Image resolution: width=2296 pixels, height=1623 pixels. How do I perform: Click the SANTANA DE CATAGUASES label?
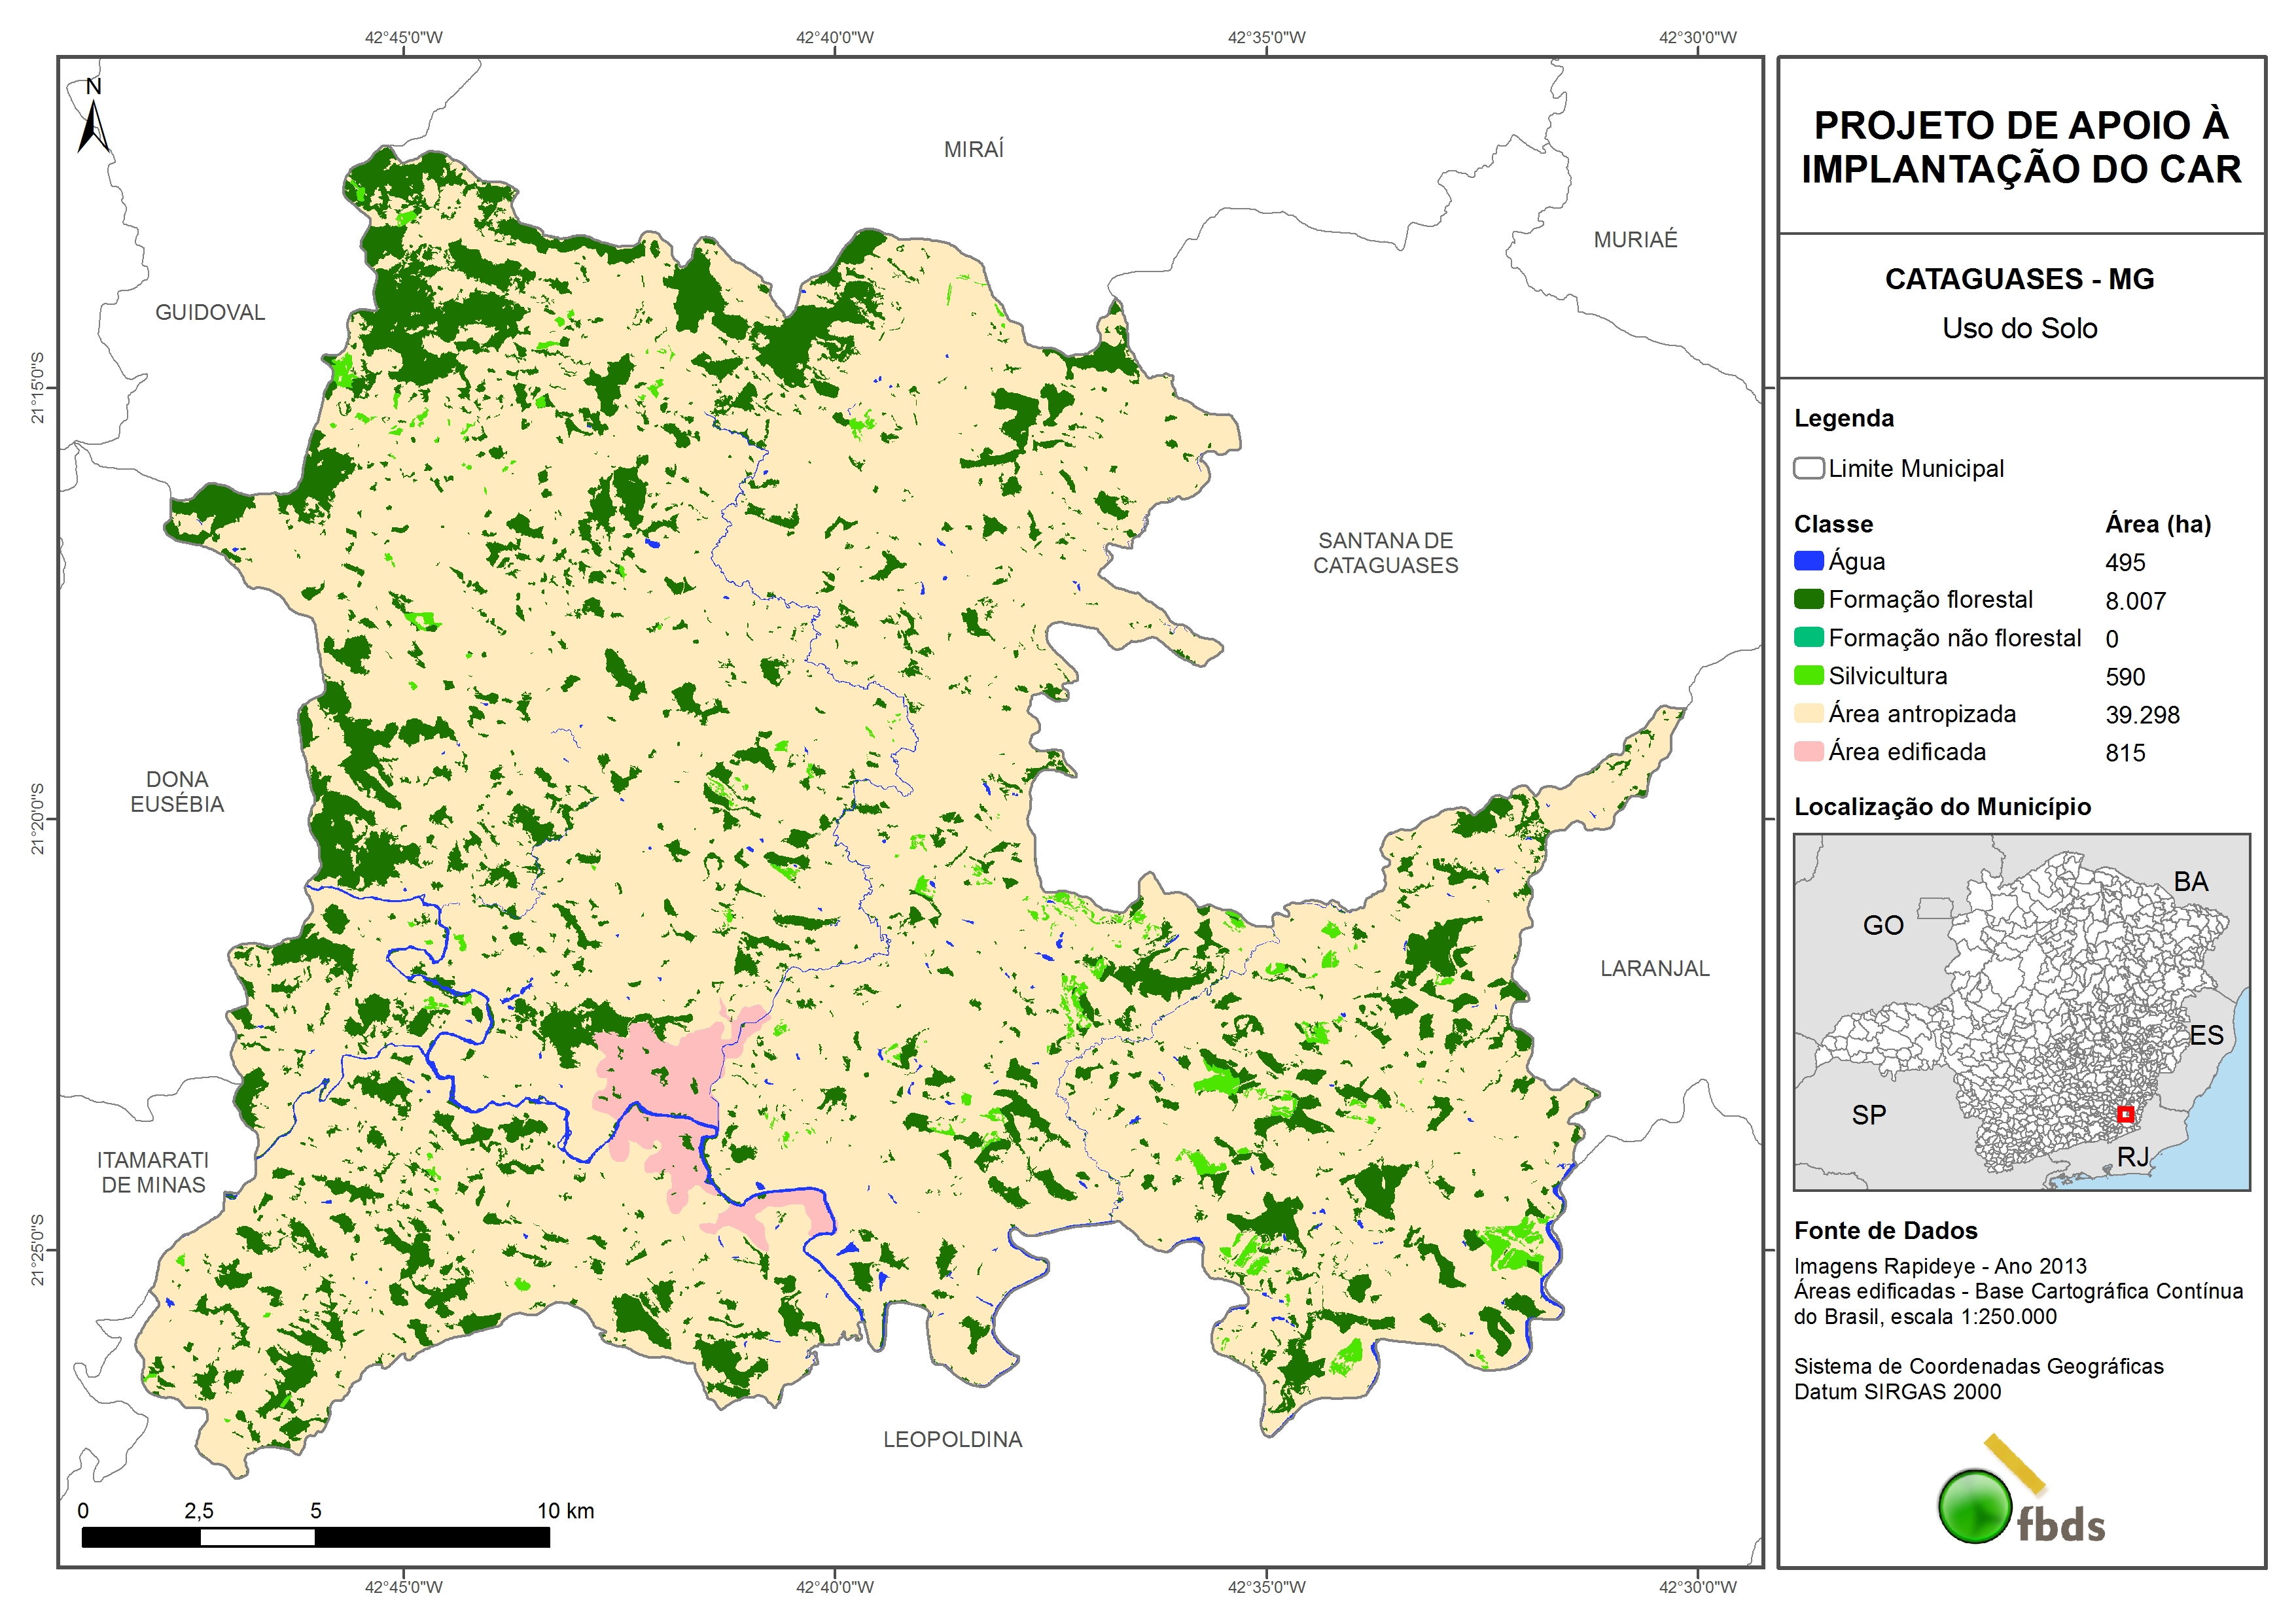1385,553
